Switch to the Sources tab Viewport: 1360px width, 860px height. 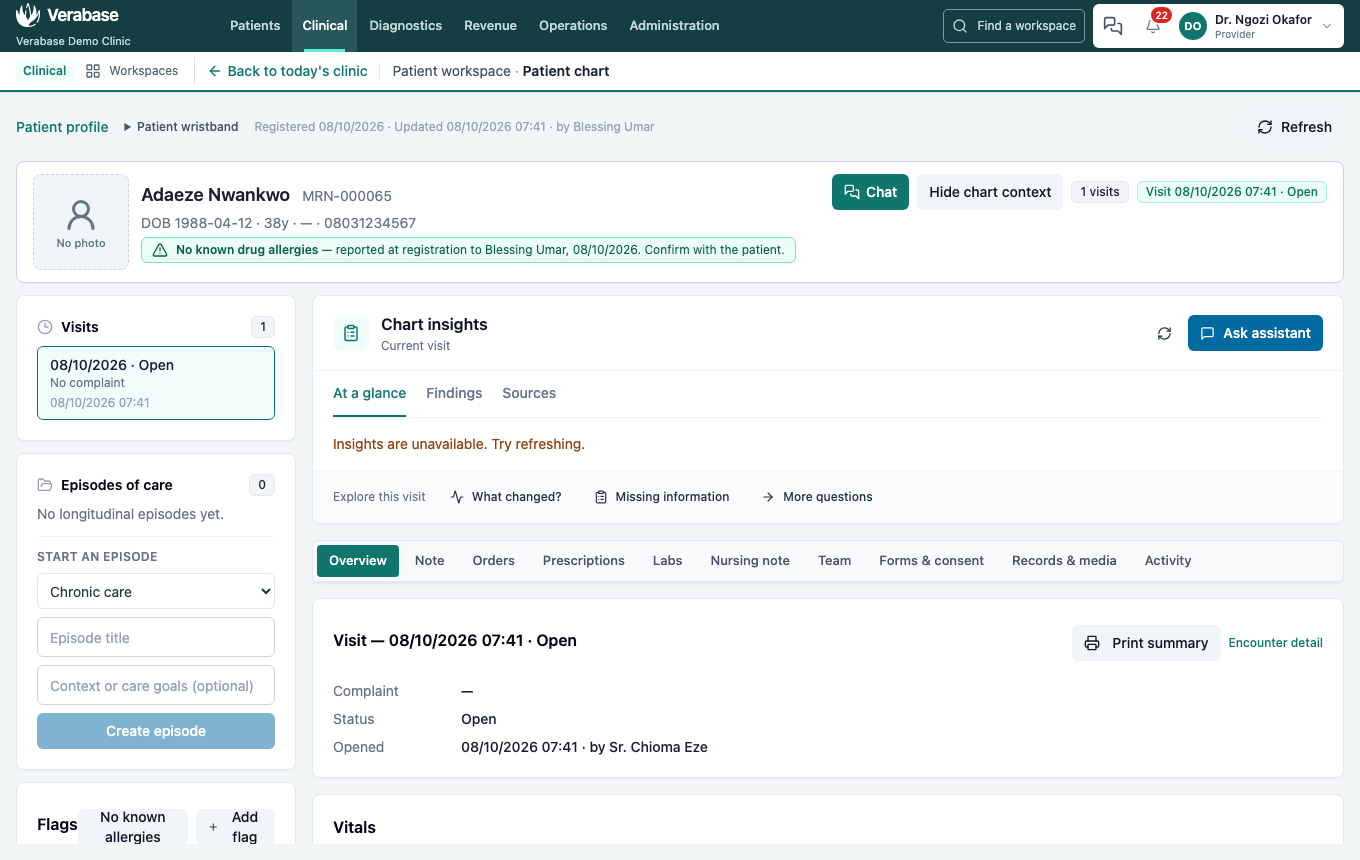pyautogui.click(x=529, y=393)
